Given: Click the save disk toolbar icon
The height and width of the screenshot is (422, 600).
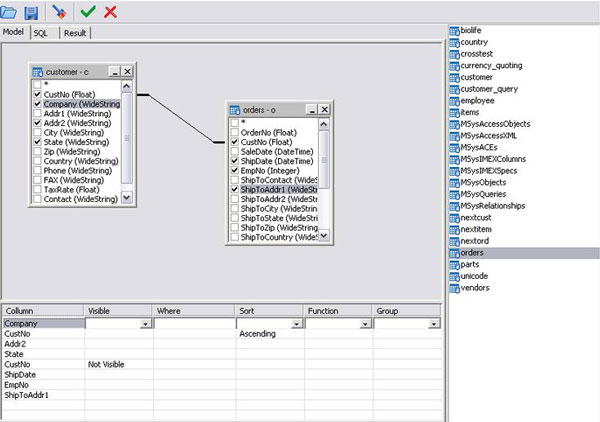Looking at the screenshot, I should point(31,12).
